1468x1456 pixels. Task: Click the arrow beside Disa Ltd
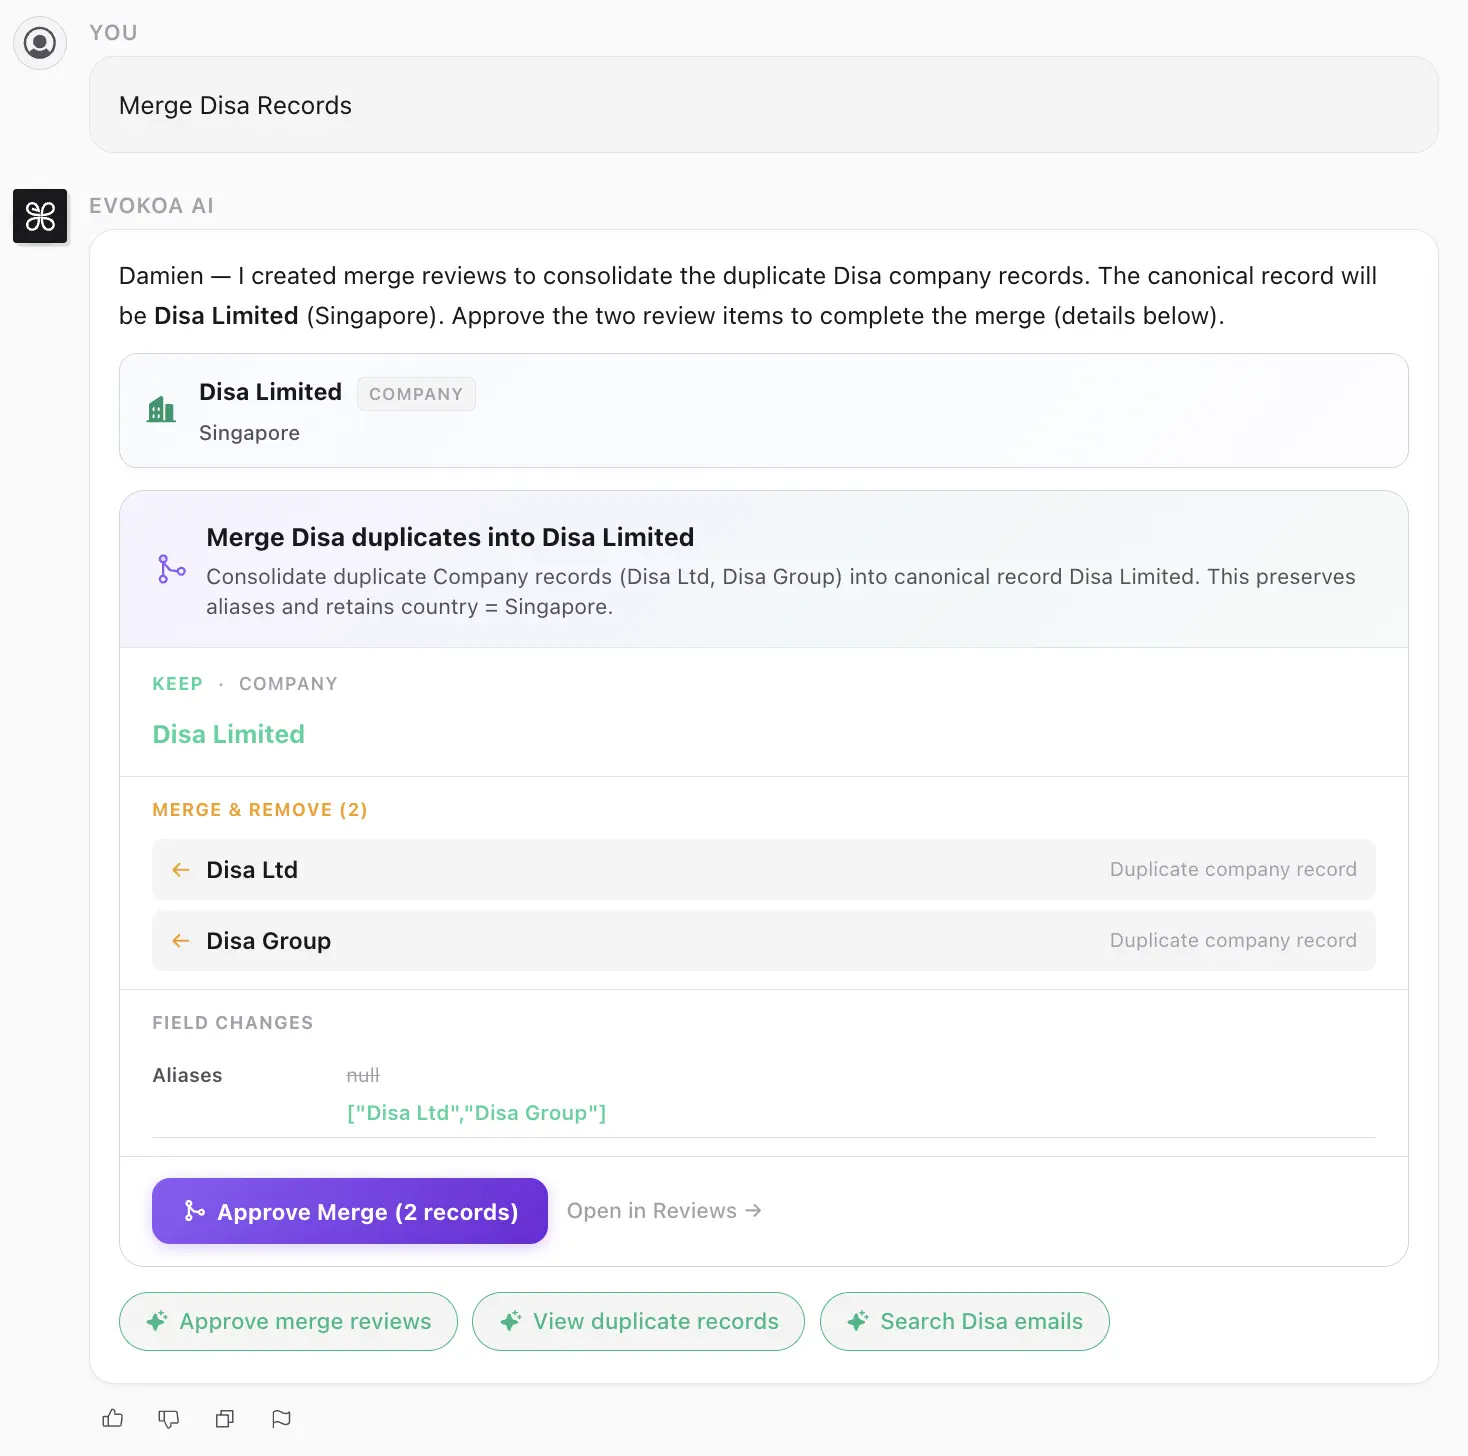tap(181, 870)
